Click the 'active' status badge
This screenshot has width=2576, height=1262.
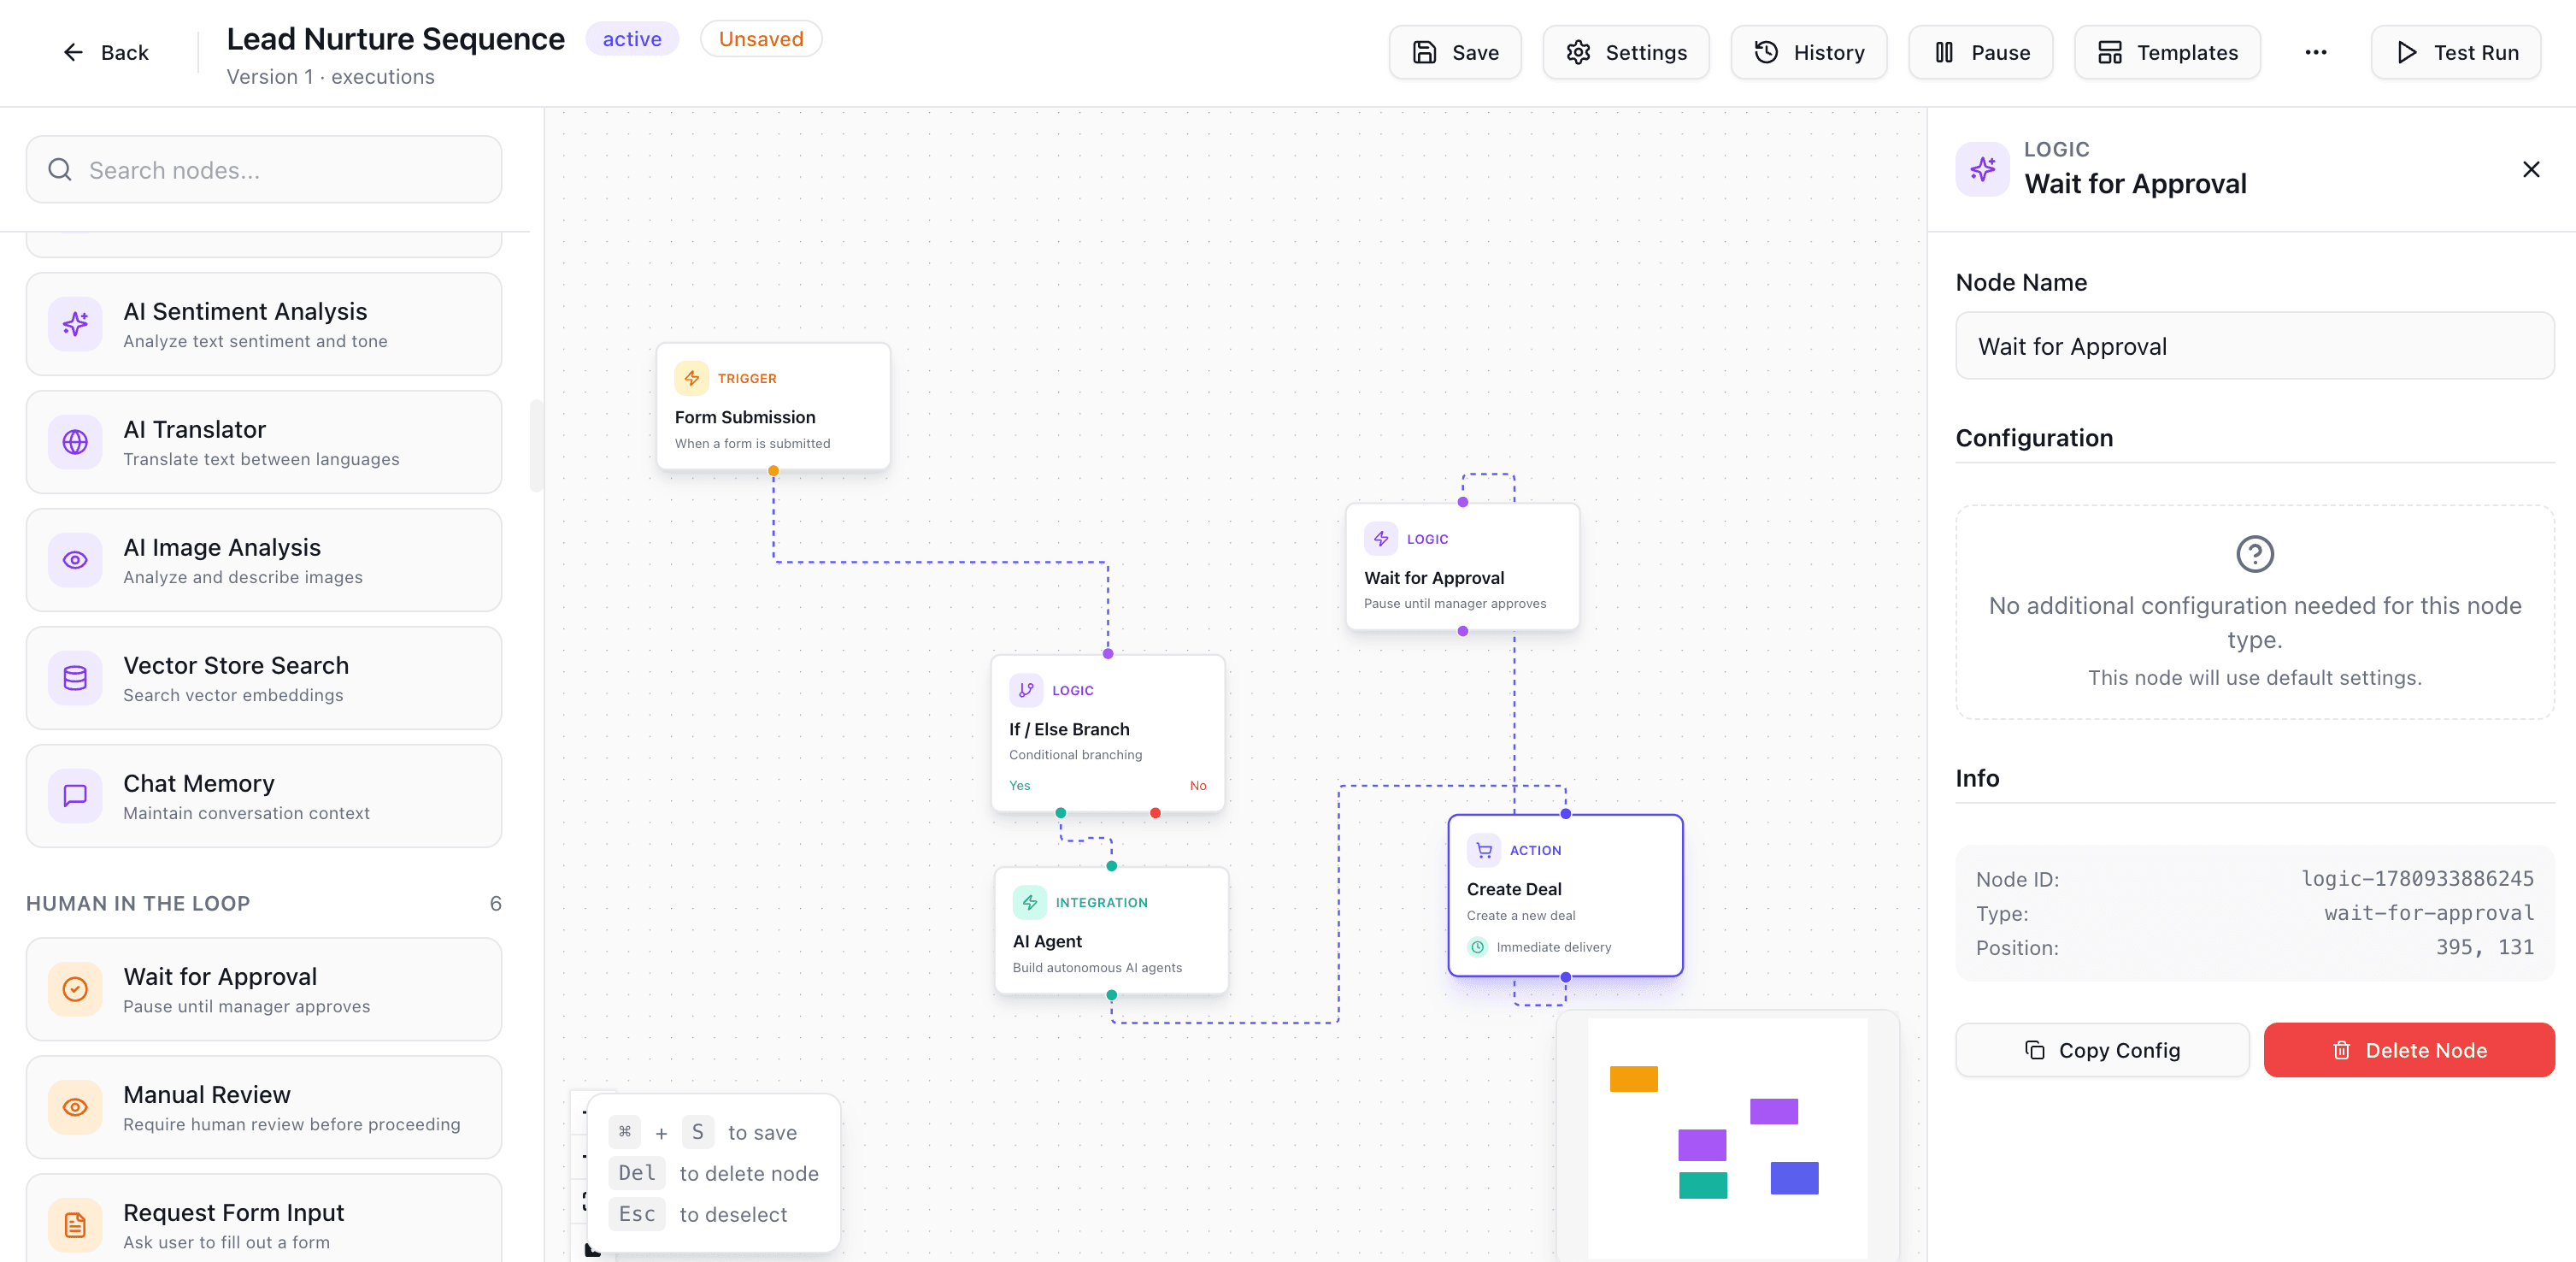(631, 39)
